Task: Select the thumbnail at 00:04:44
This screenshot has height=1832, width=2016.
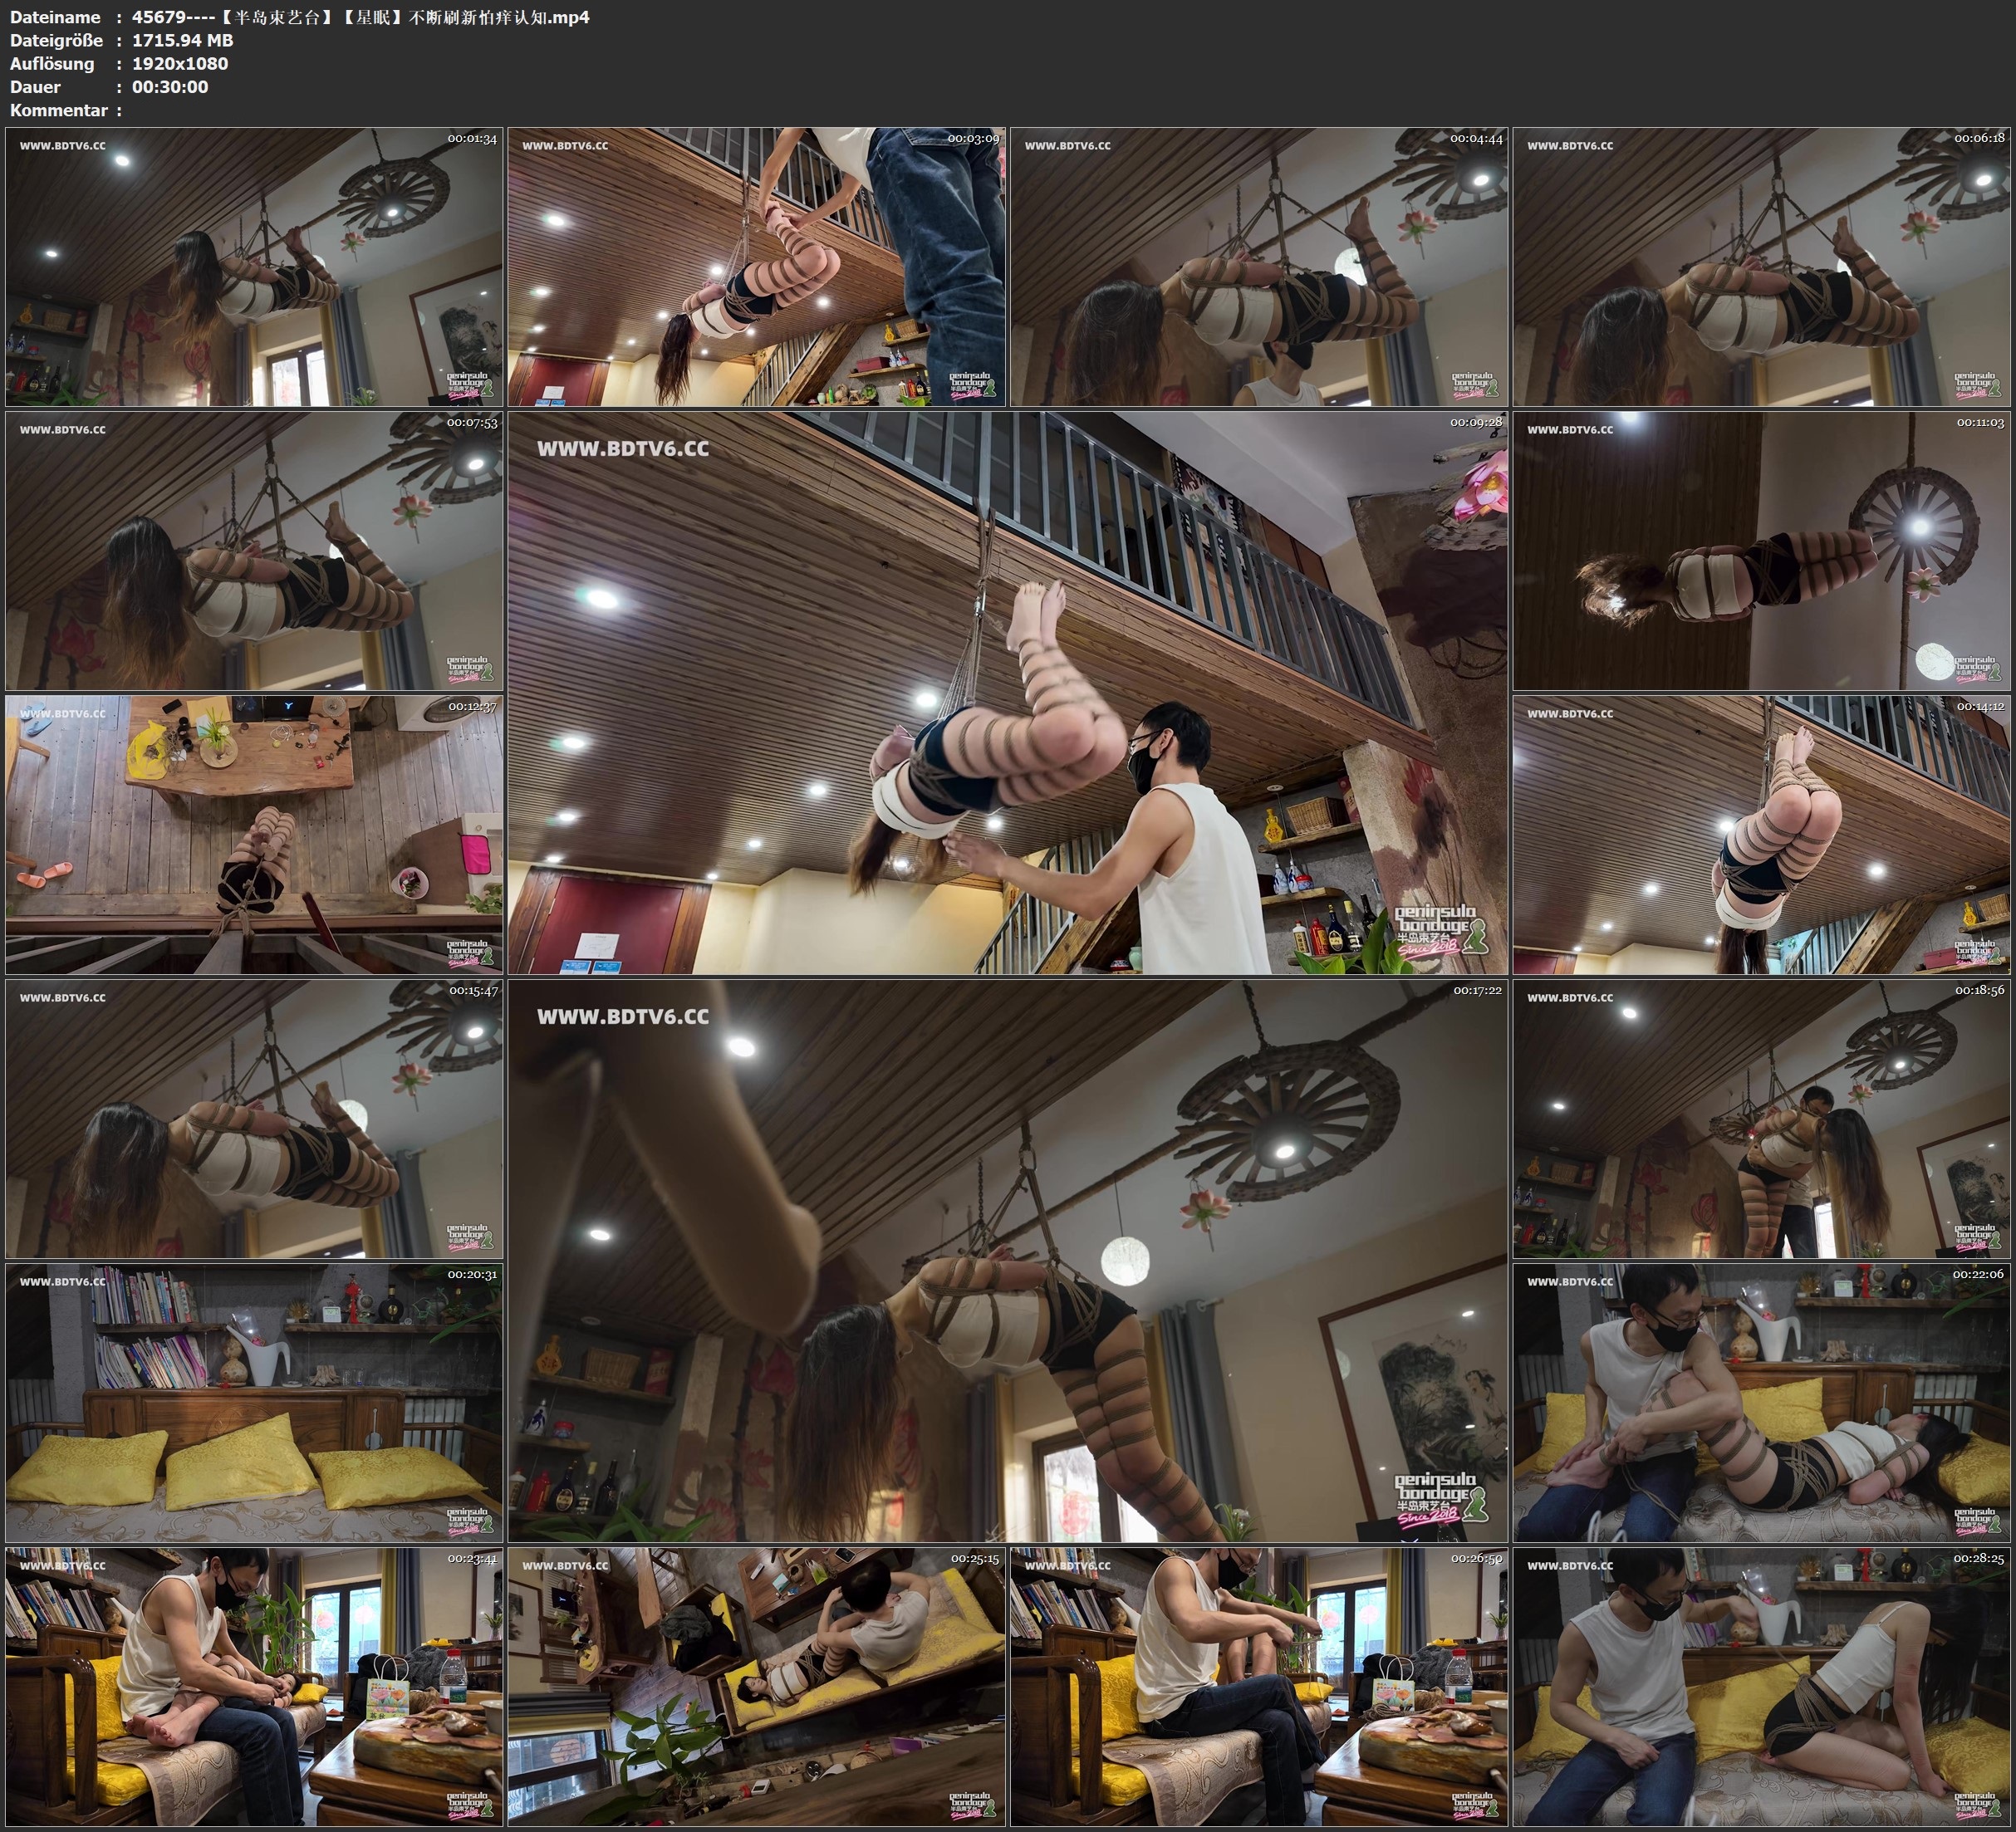Action: [1259, 267]
